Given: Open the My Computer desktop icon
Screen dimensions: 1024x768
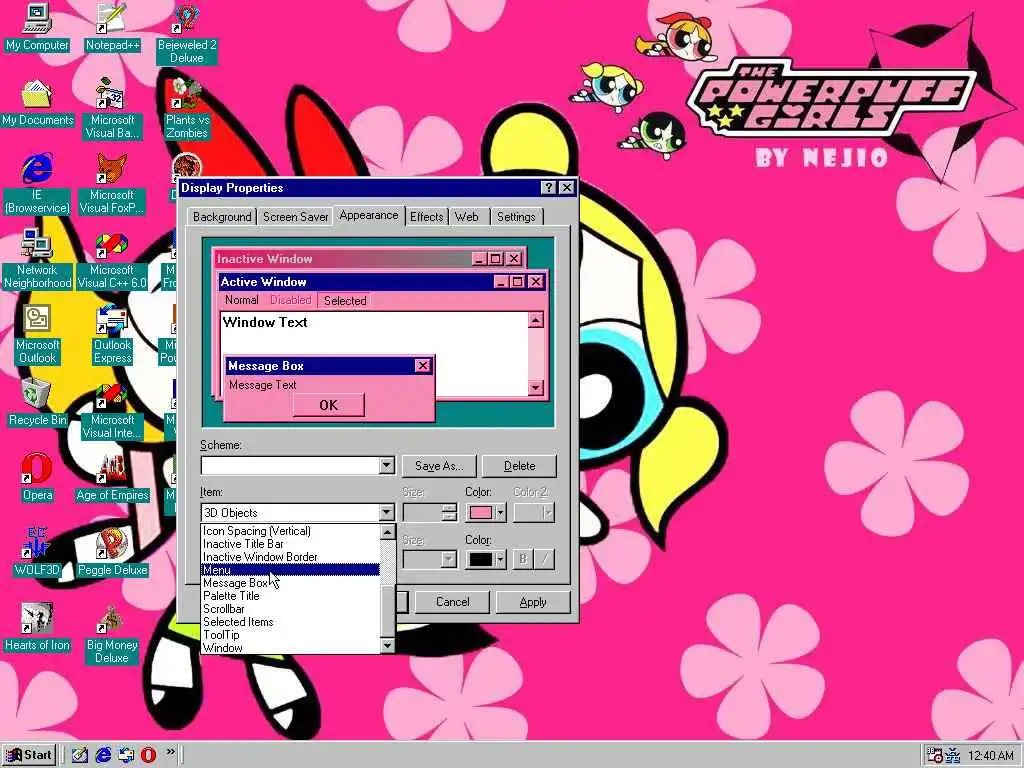Looking at the screenshot, I should coord(37,27).
